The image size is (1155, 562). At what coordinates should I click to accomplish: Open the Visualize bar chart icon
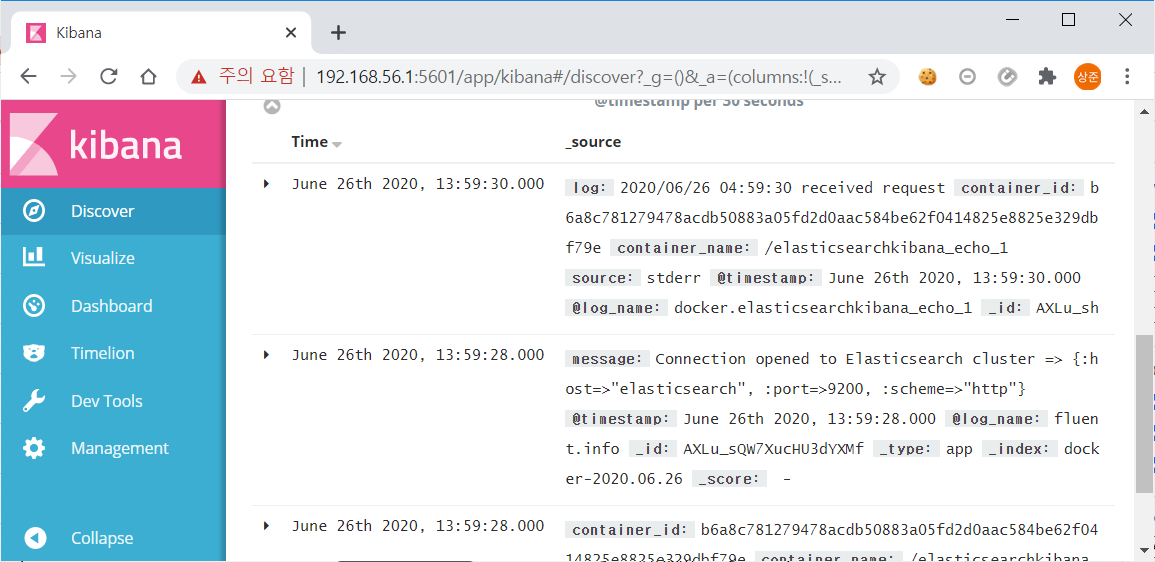[x=35, y=258]
